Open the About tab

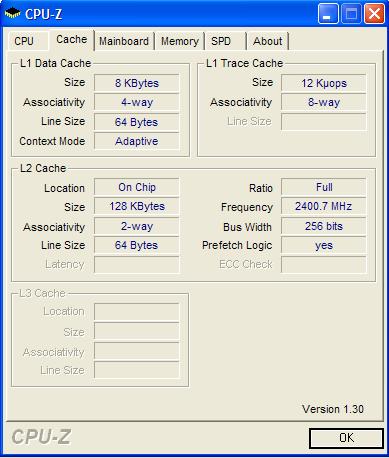(x=268, y=41)
